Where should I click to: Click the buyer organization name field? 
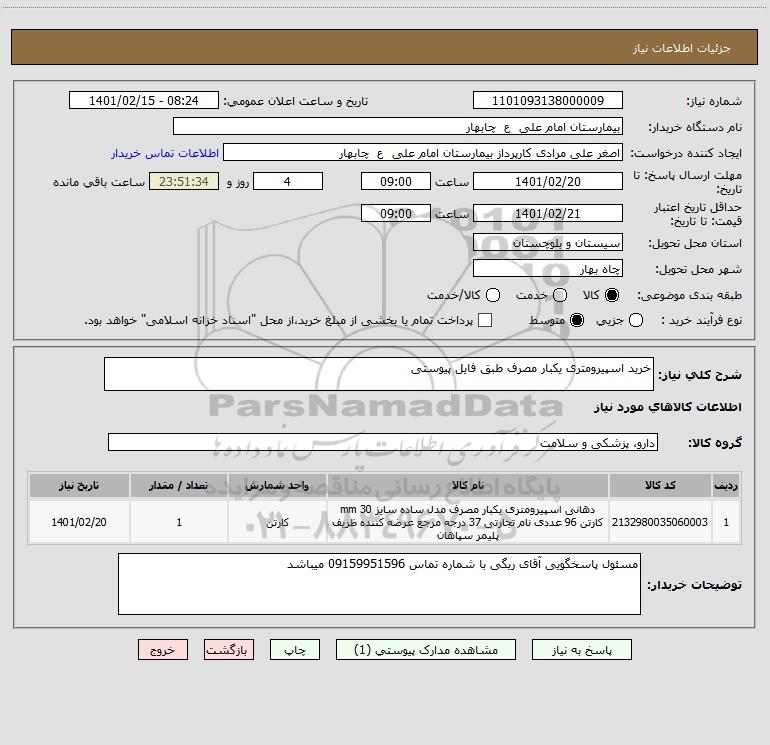(398, 126)
